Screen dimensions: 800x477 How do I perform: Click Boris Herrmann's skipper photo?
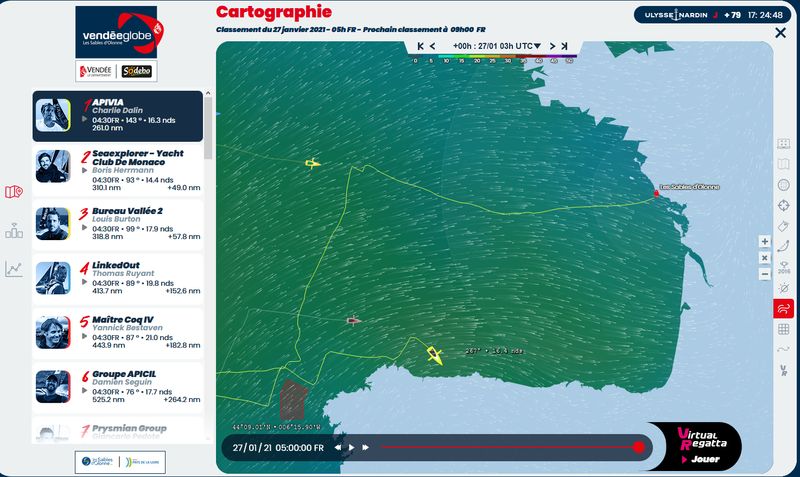(53, 166)
